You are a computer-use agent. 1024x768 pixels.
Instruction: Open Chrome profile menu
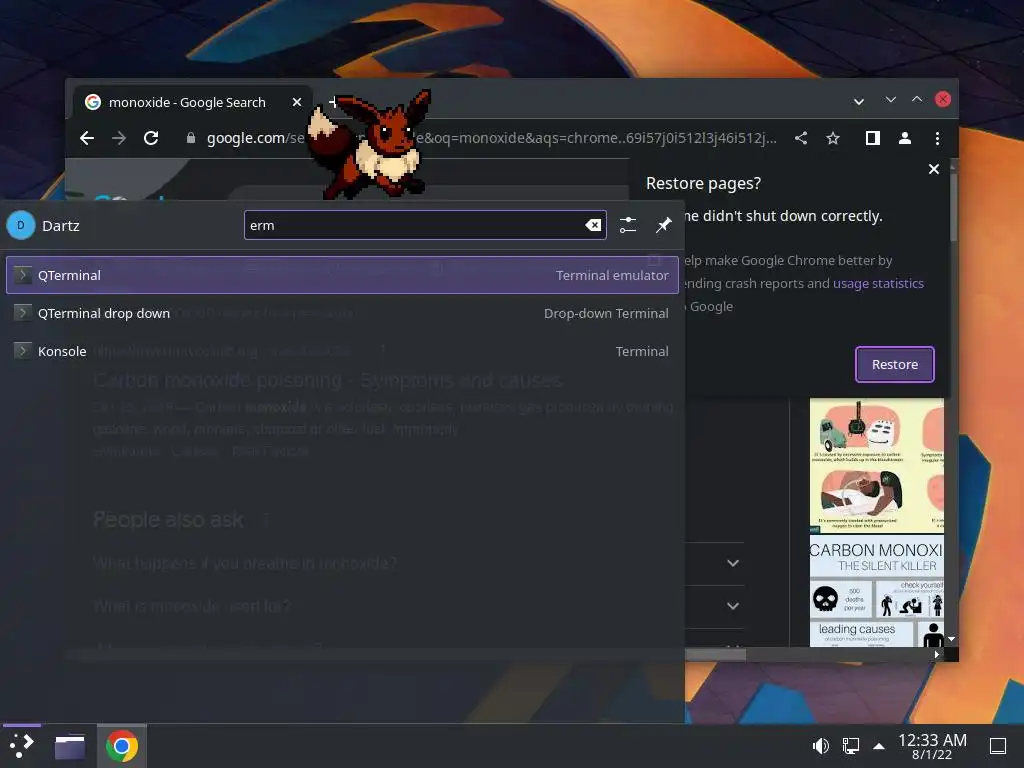pyautogui.click(x=904, y=138)
